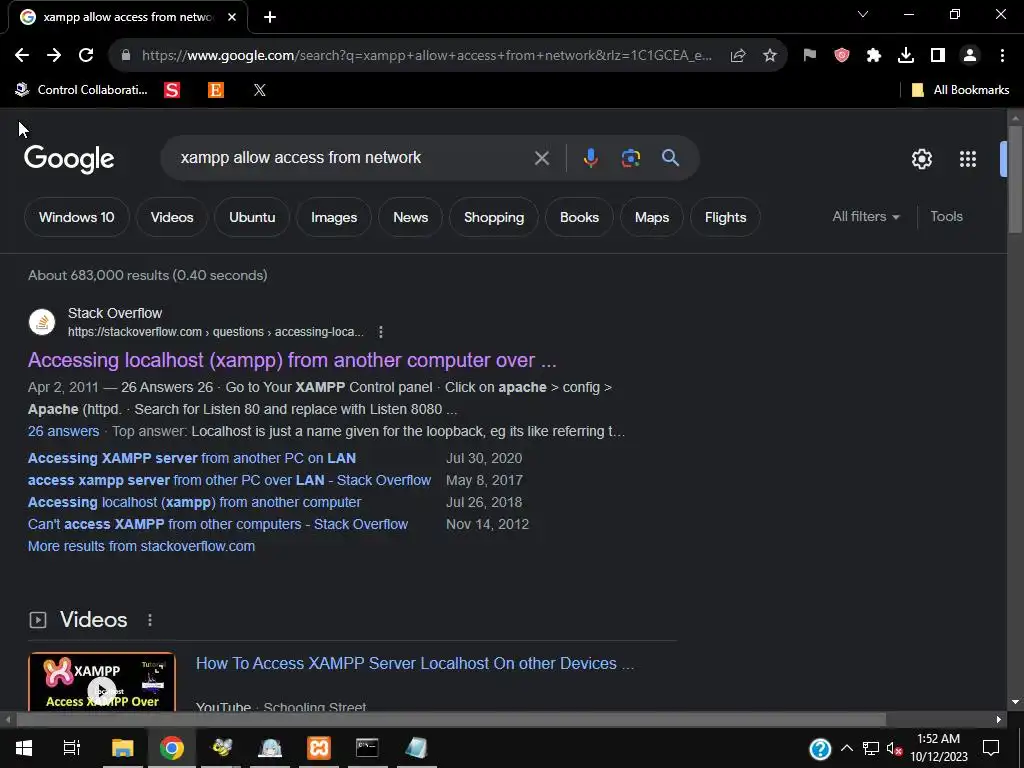The height and width of the screenshot is (768, 1024).
Task: Select the Books filter chip
Action: tap(579, 217)
